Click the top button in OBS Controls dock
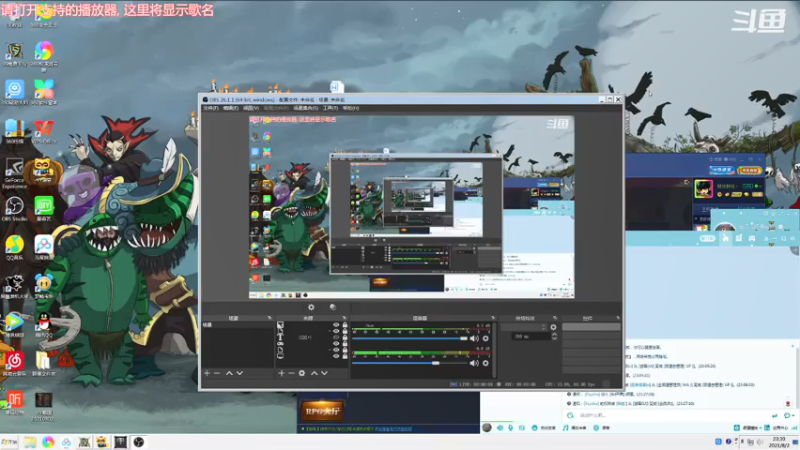The height and width of the screenshot is (450, 800). pyautogui.click(x=591, y=327)
